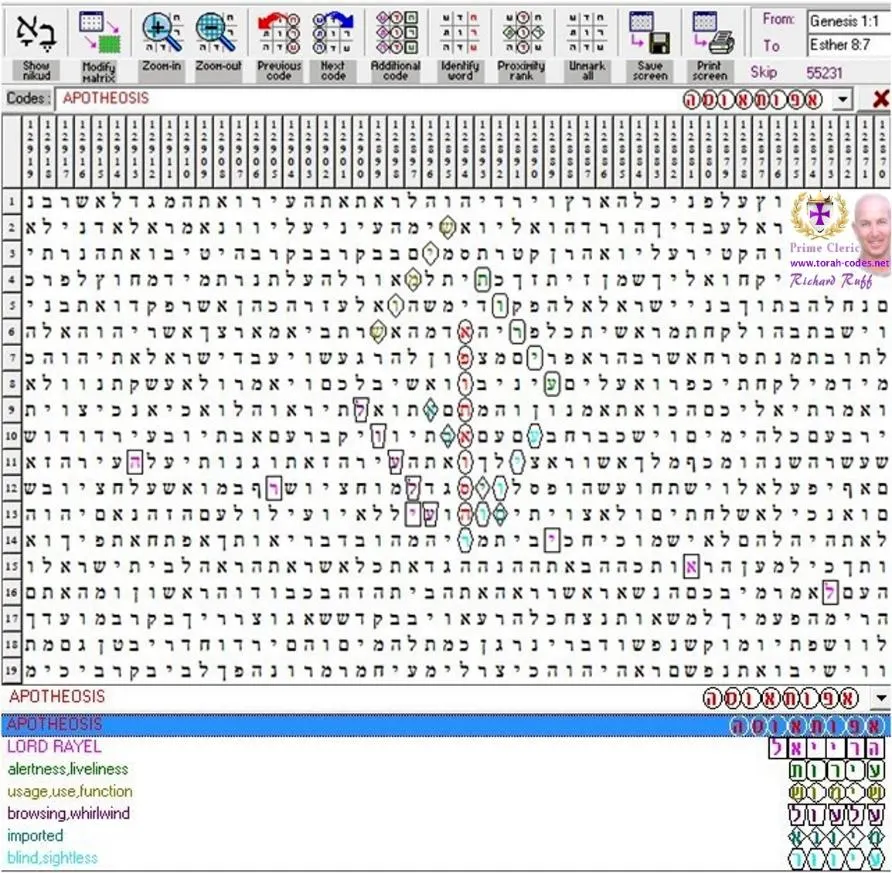The height and width of the screenshot is (873, 892).
Task: Open the www.torah-codes.net link
Action: (x=839, y=263)
